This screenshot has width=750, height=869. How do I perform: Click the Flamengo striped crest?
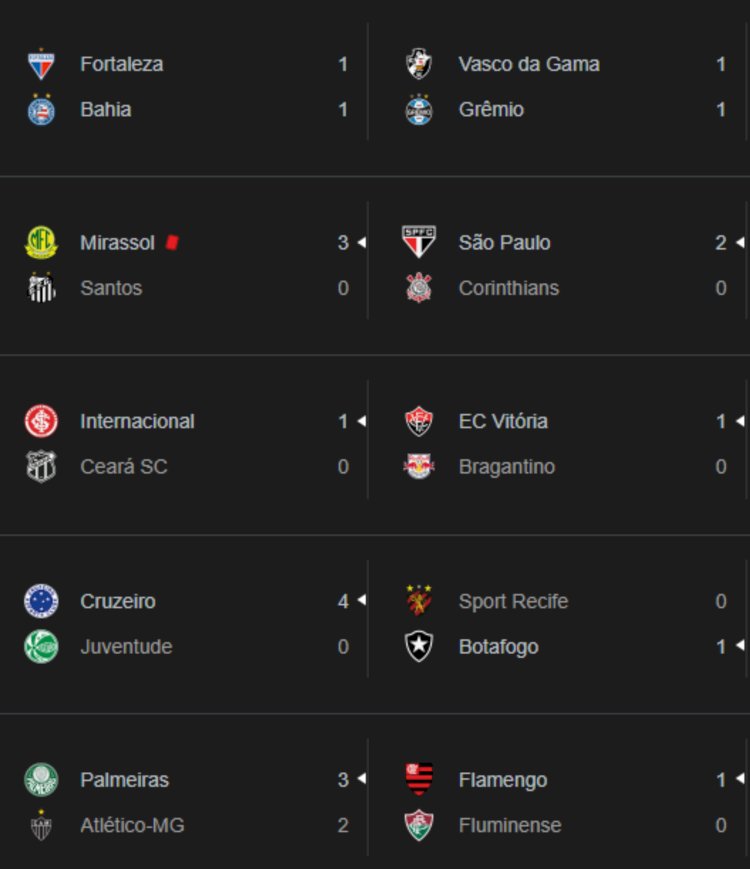pos(419,780)
